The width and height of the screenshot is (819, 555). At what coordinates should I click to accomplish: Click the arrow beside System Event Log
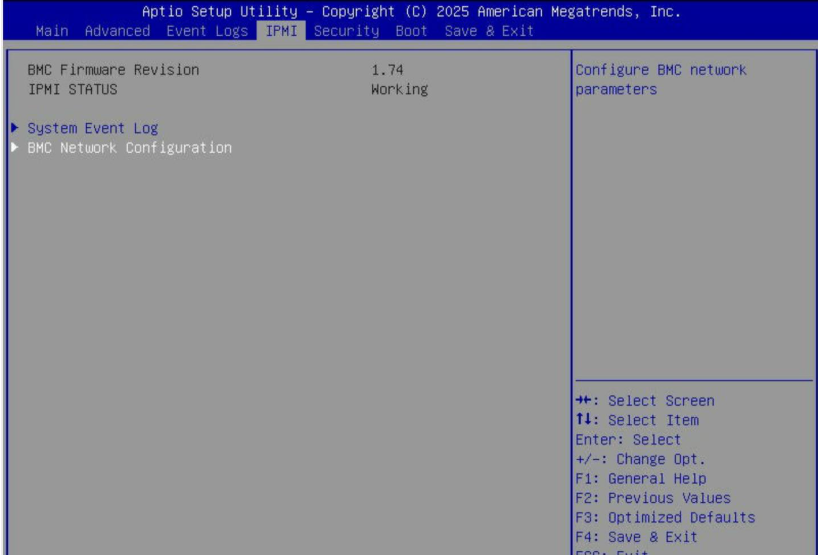[13, 128]
